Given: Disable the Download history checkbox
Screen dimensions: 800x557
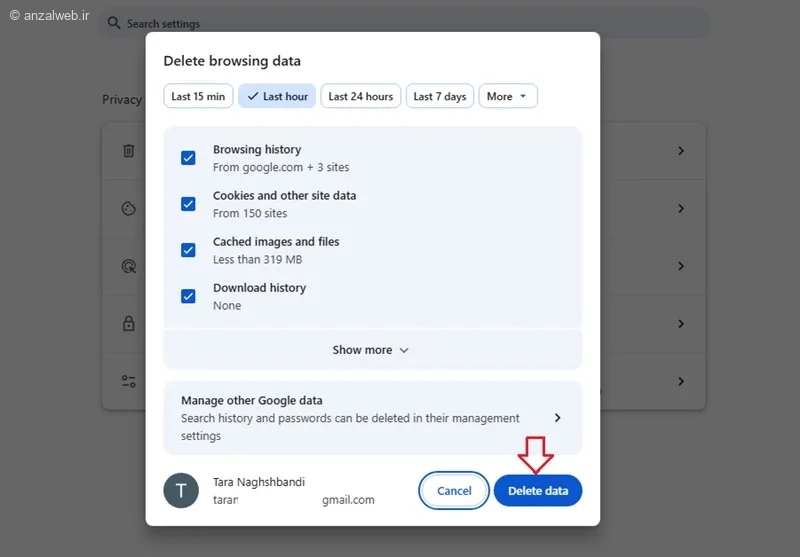Looking at the screenshot, I should (188, 296).
